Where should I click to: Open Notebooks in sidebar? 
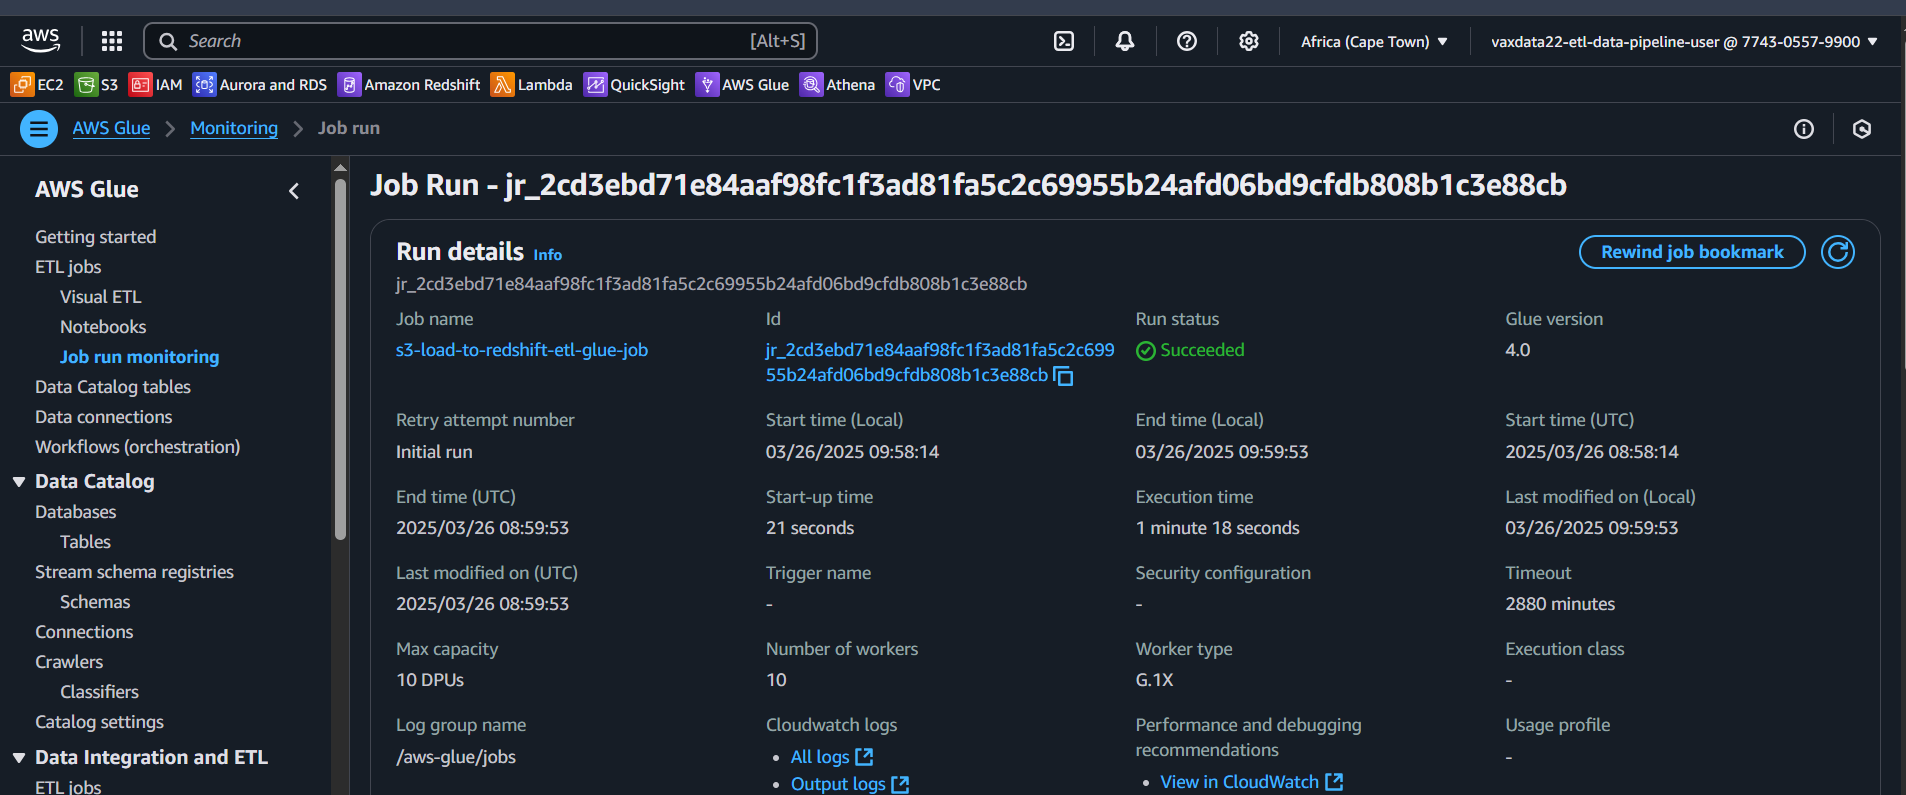[103, 327]
